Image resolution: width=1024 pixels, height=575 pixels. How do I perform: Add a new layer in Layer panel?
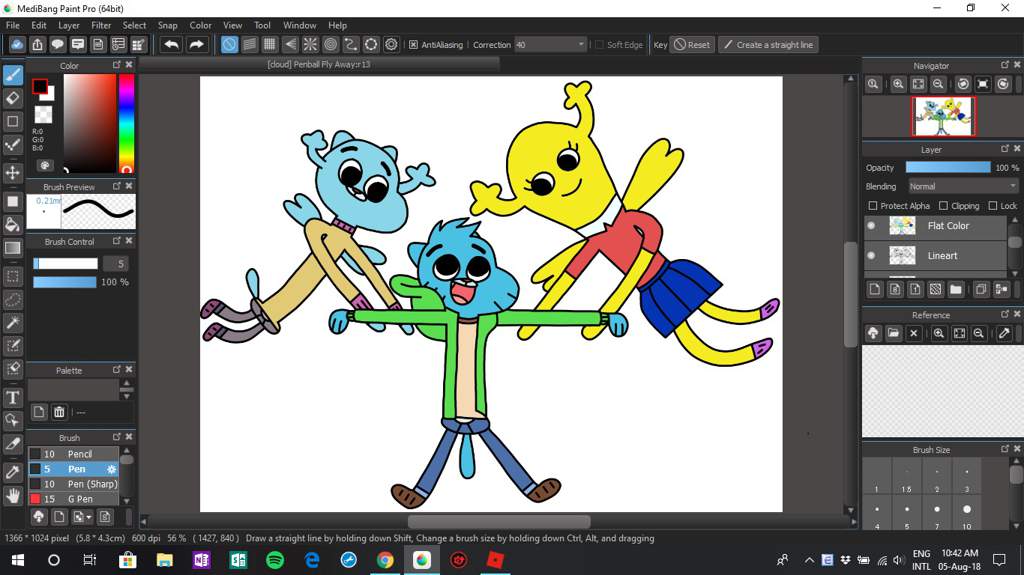(875, 289)
